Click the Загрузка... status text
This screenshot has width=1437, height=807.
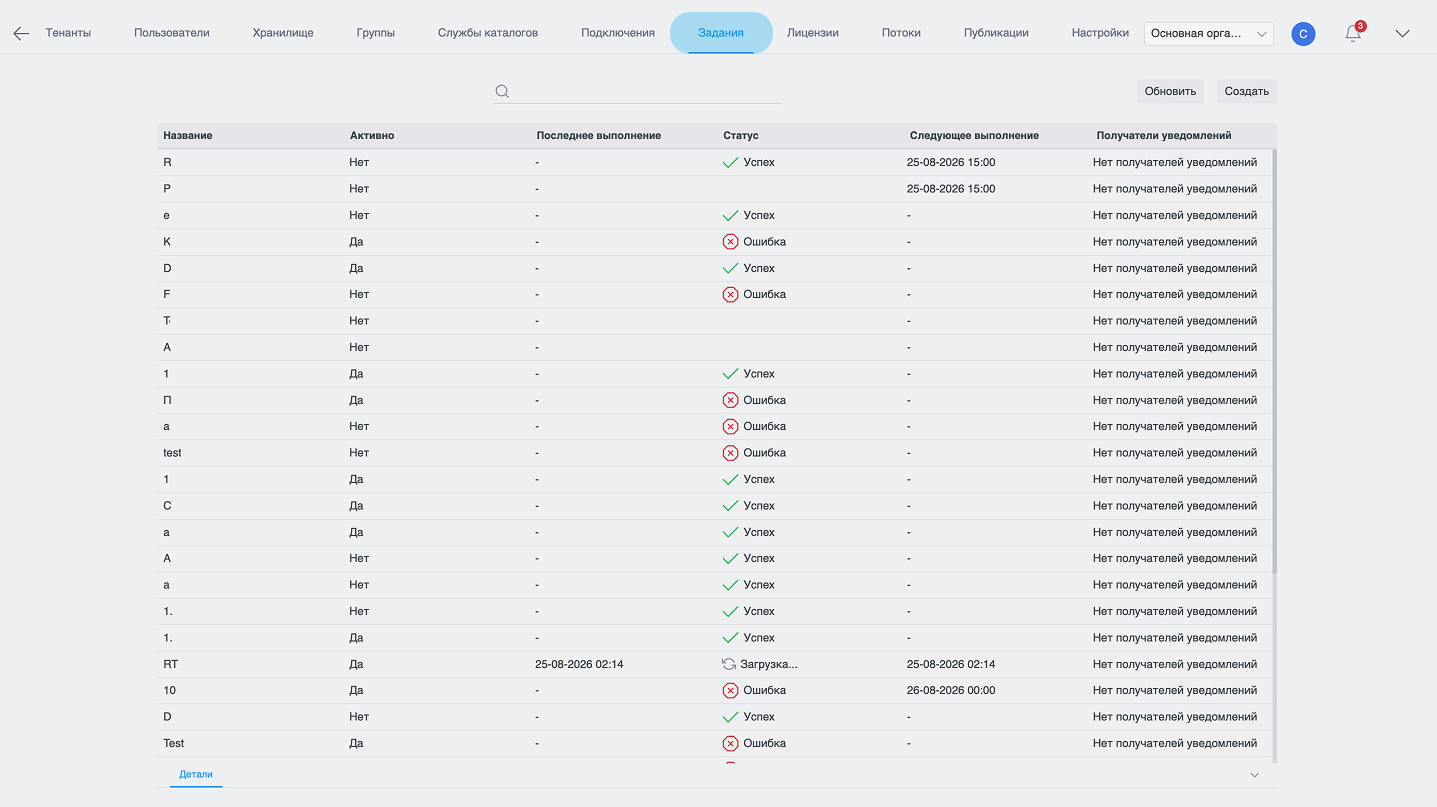tap(769, 664)
